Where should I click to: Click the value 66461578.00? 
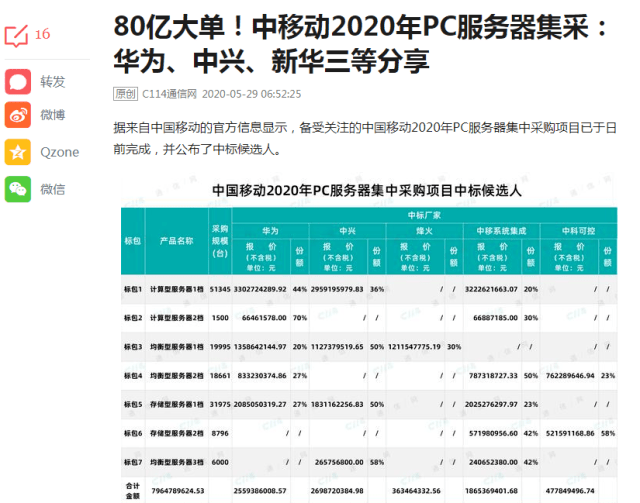(264, 318)
